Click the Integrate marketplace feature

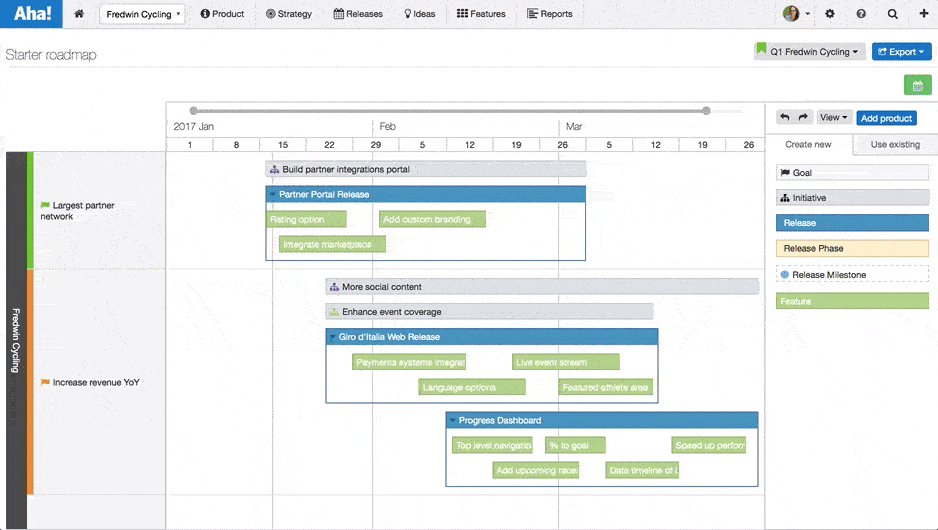pyautogui.click(x=332, y=245)
